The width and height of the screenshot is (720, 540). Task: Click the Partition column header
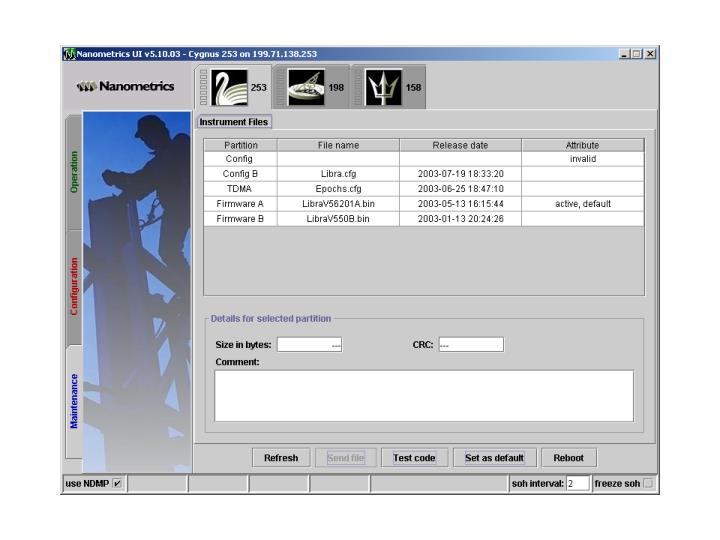pos(241,145)
